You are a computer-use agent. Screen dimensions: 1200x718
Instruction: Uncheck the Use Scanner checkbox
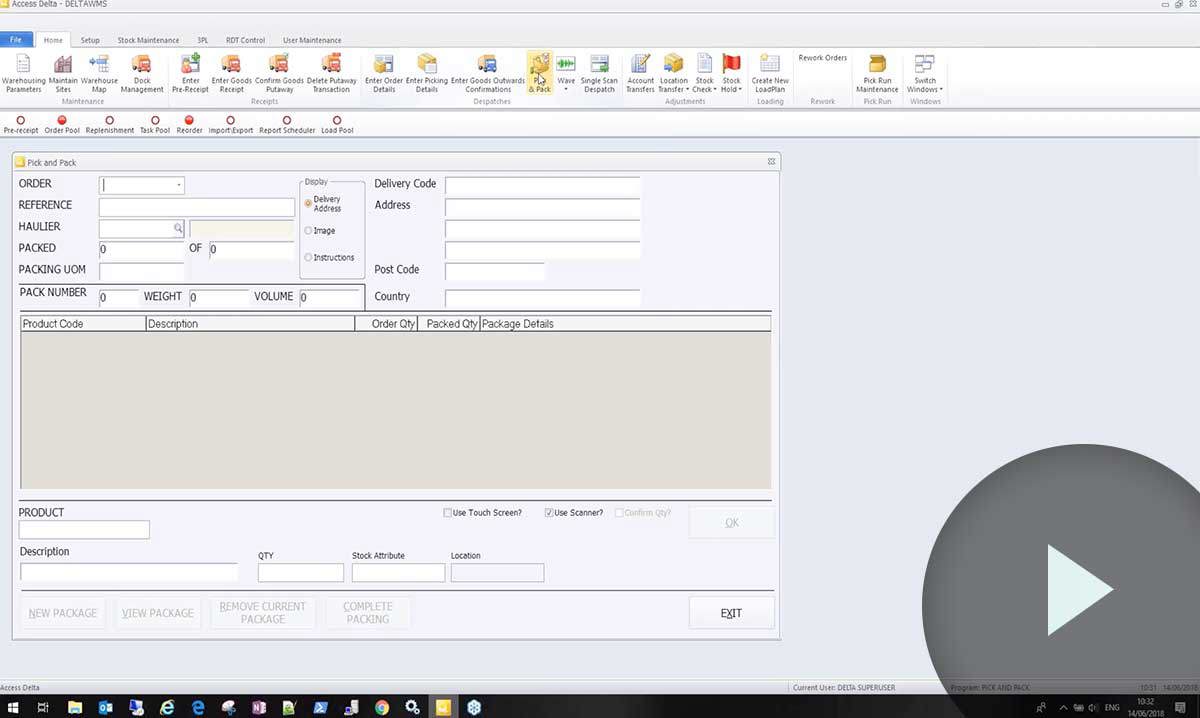coord(549,513)
